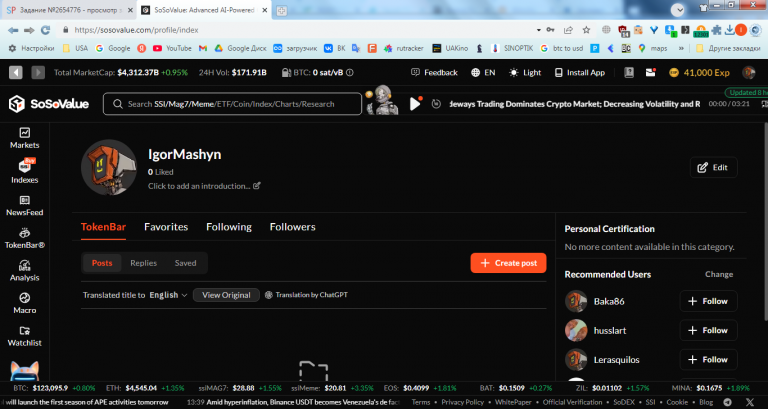
Task: Open NewsFeed in the left sidebar
Action: [24, 206]
